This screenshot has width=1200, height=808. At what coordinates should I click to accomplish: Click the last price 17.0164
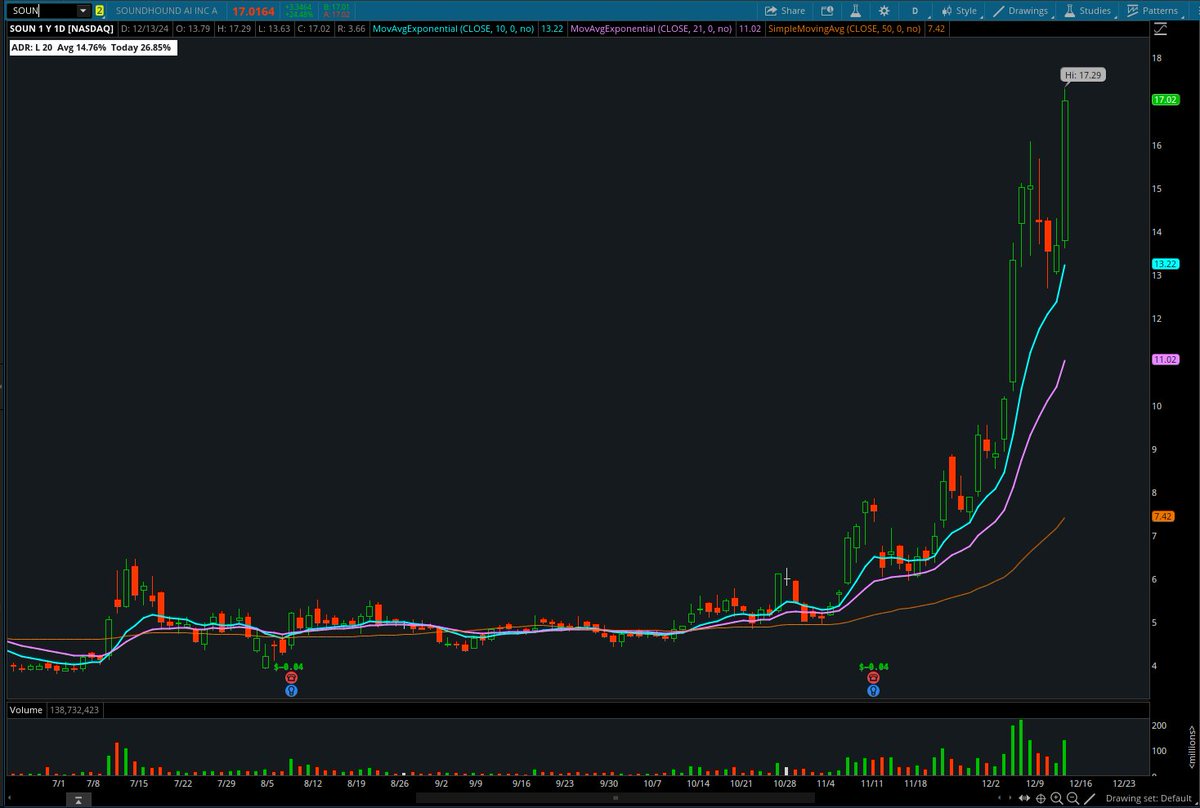[253, 11]
